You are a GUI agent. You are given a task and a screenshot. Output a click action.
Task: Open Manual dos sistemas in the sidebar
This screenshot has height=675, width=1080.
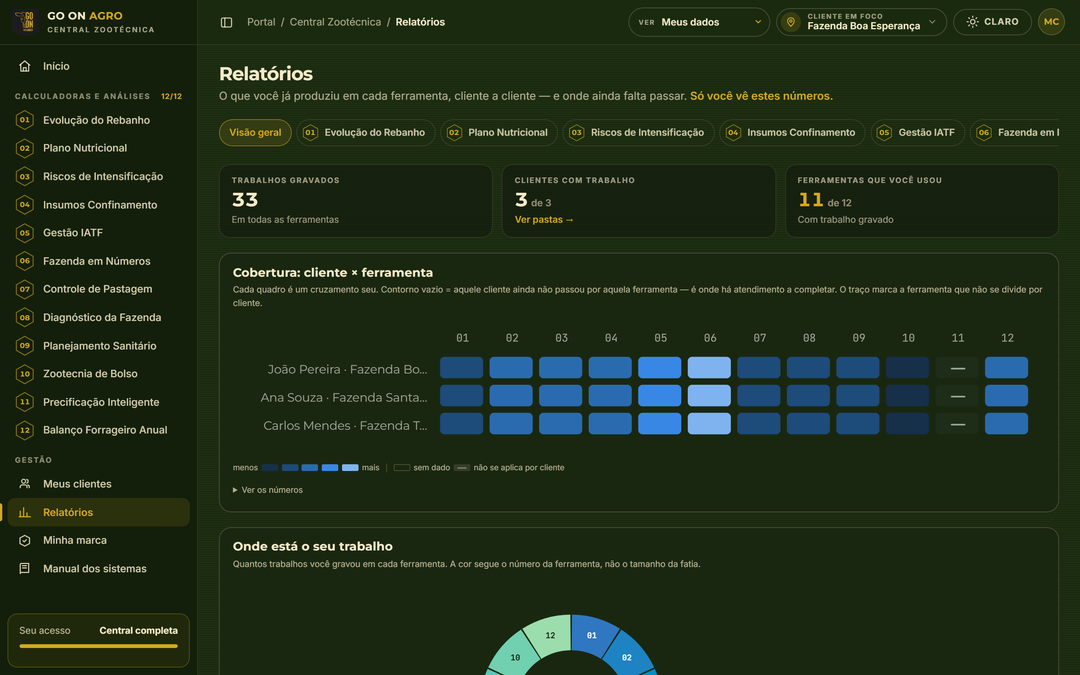[x=98, y=568]
